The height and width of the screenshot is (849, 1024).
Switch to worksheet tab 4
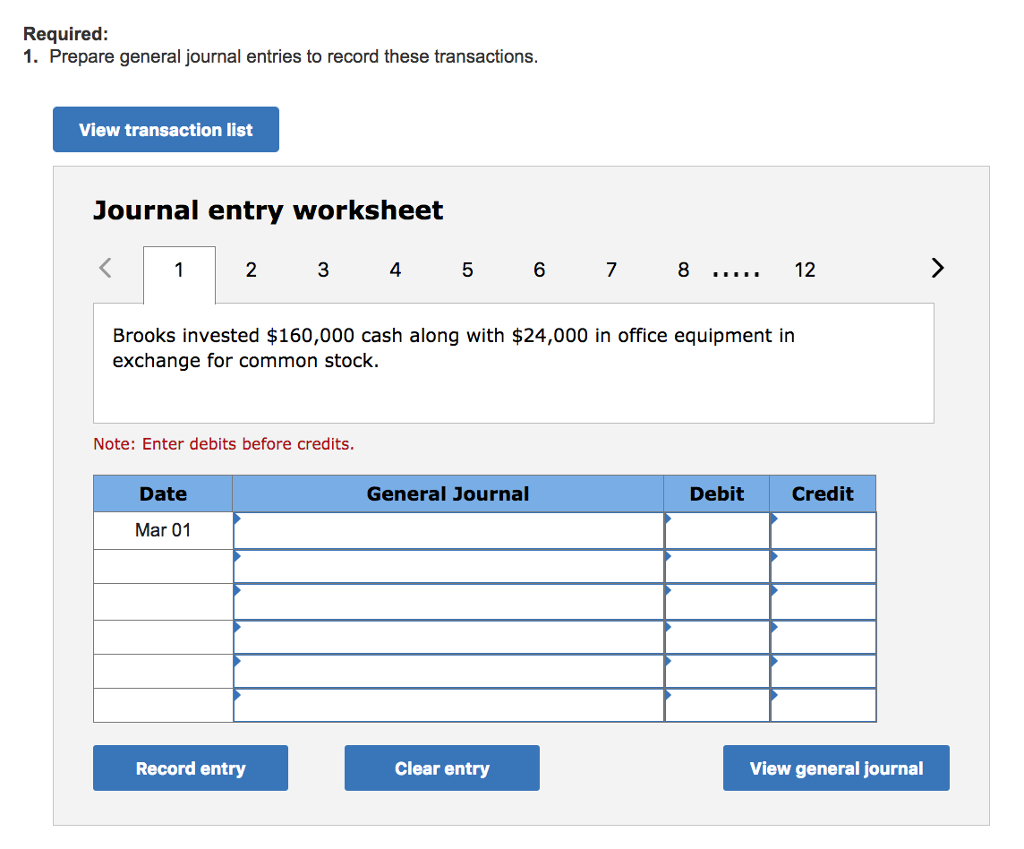395,270
